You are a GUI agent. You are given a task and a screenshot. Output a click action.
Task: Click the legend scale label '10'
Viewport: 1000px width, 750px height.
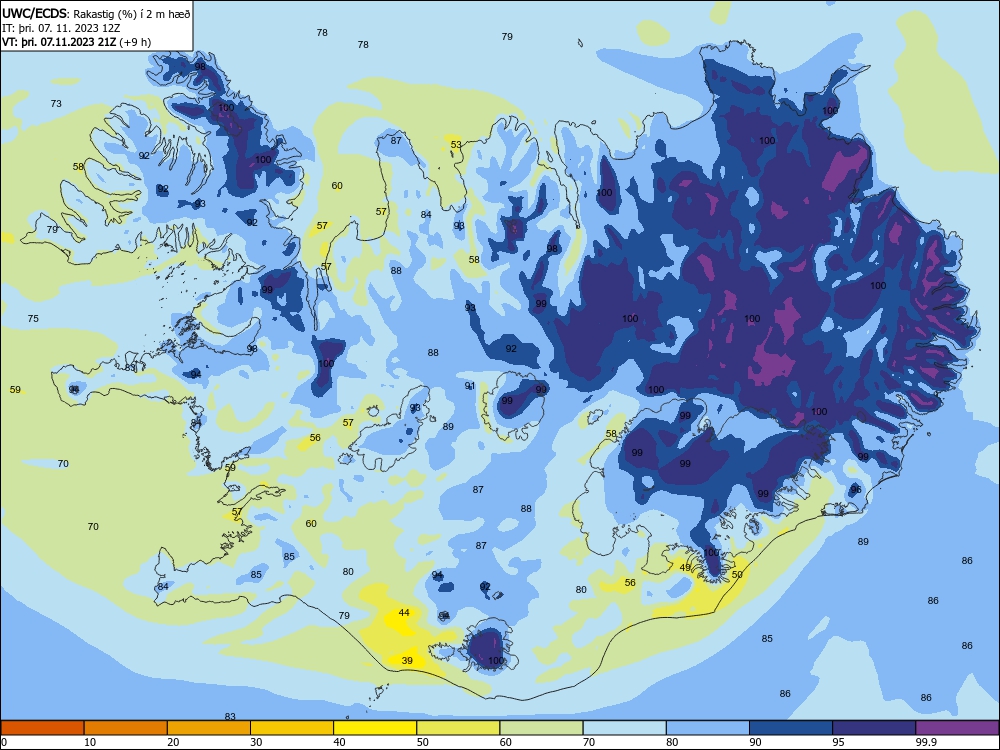coord(90,742)
